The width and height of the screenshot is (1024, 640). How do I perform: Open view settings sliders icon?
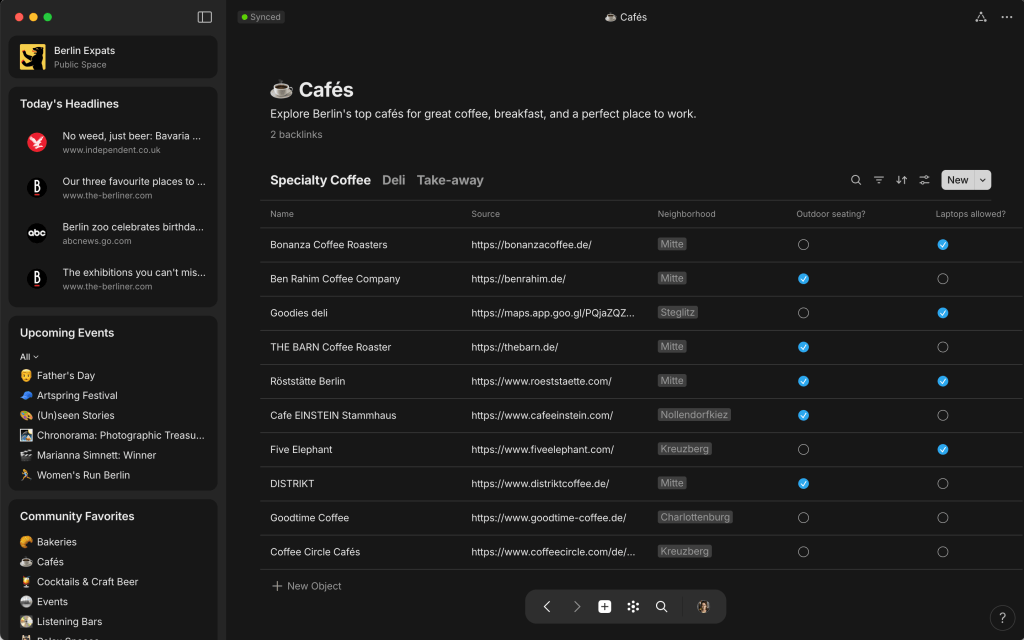click(x=925, y=180)
